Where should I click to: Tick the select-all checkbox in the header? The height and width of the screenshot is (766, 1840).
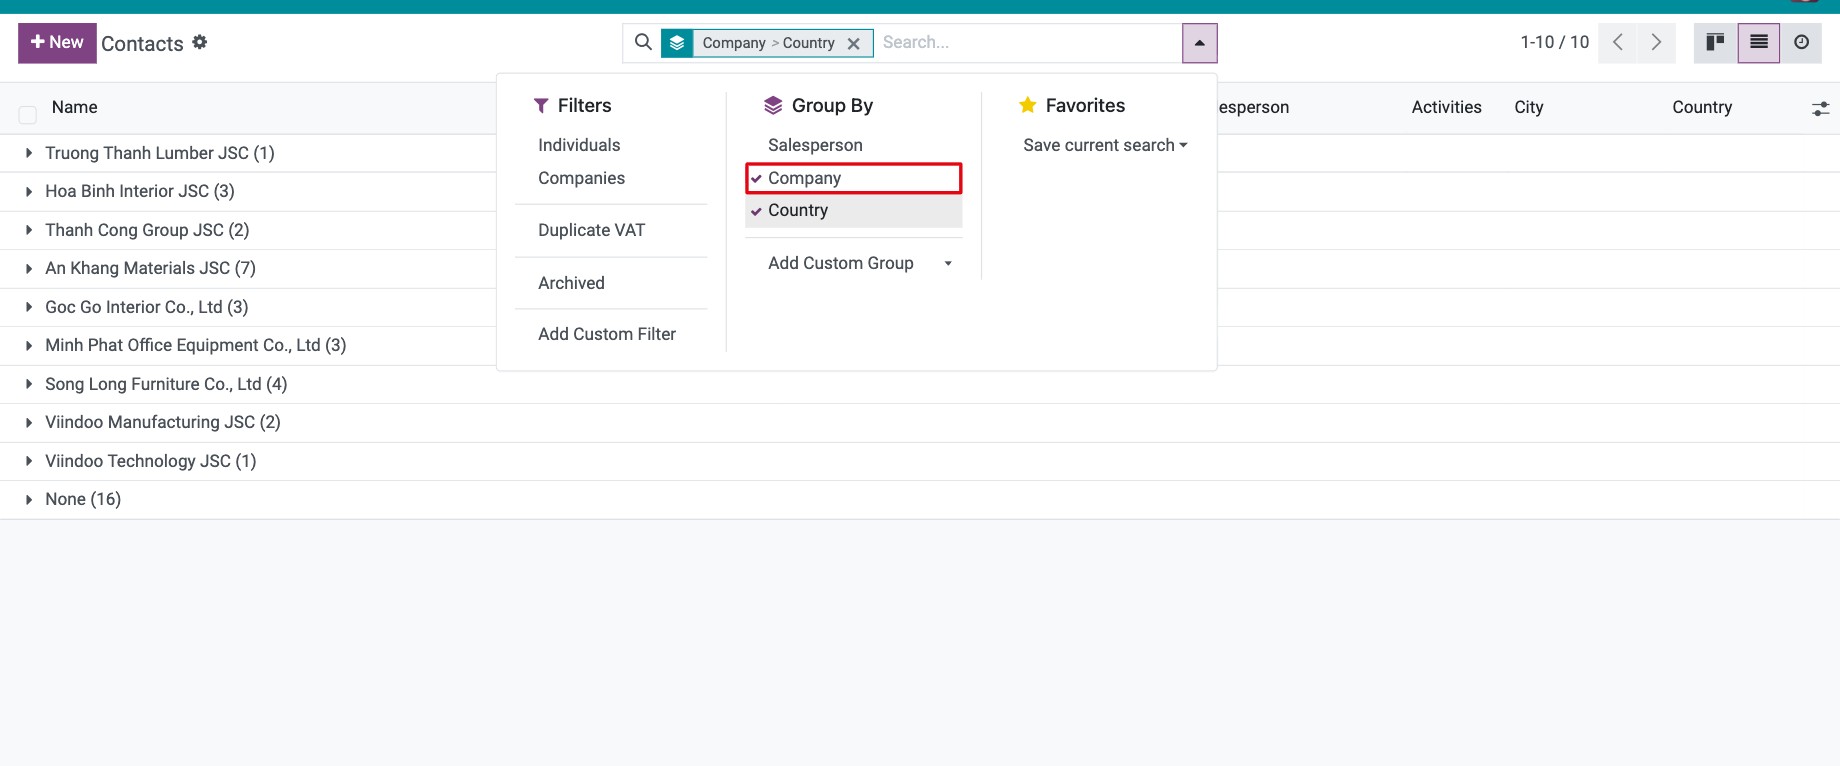coord(28,115)
